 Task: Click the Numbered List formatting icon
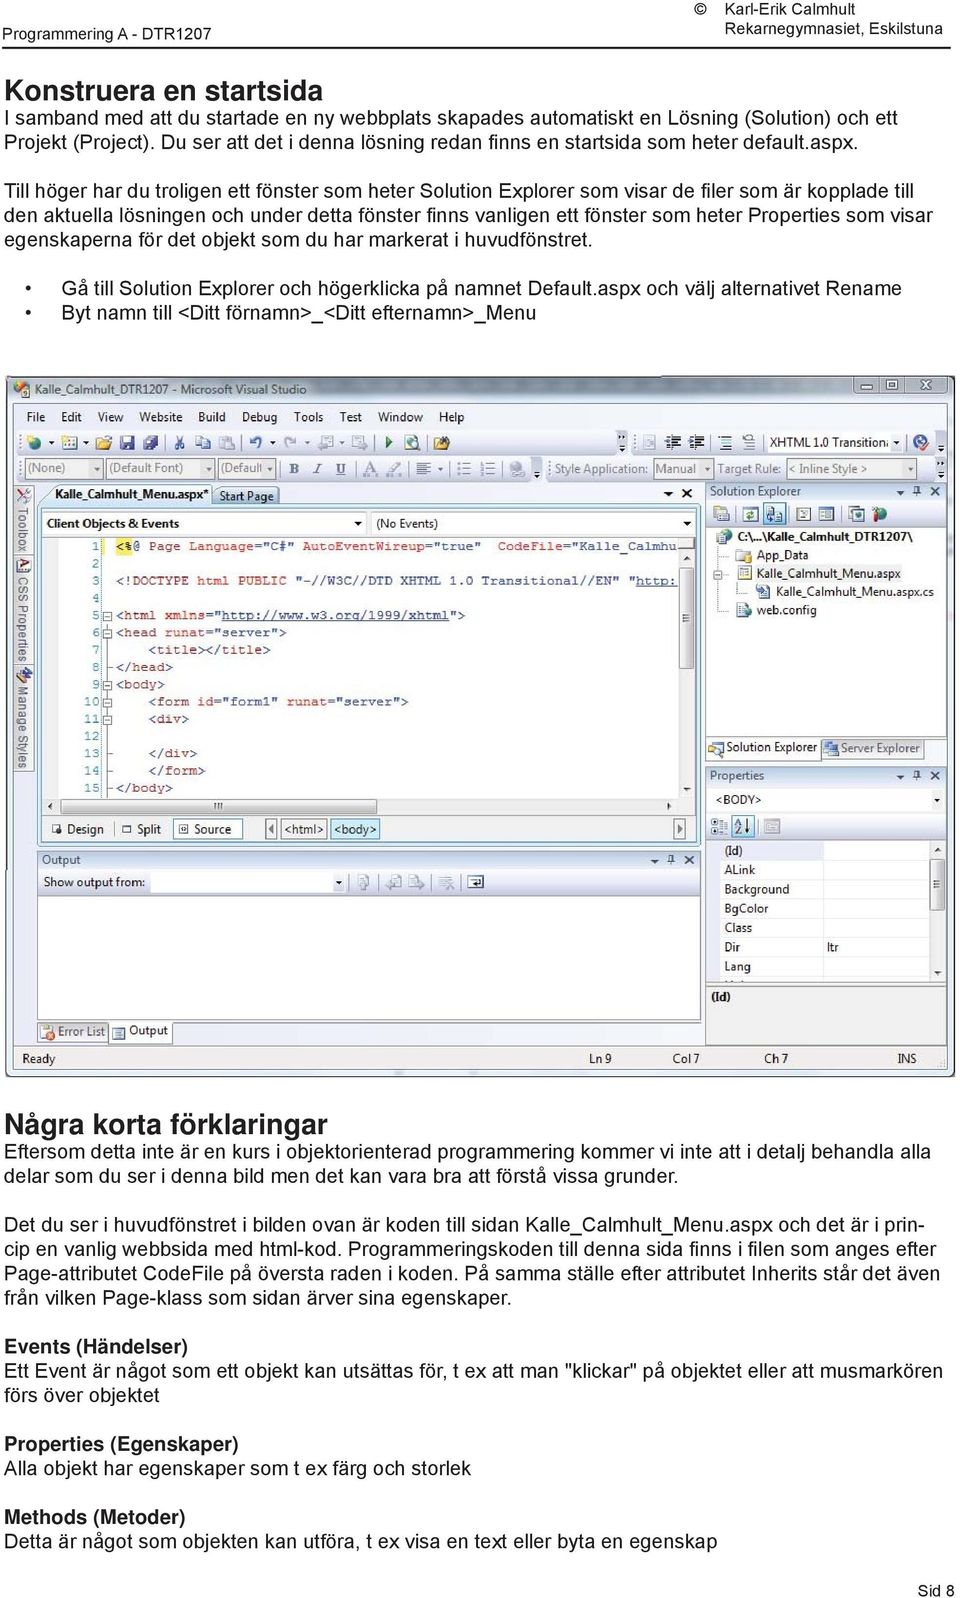coord(488,468)
